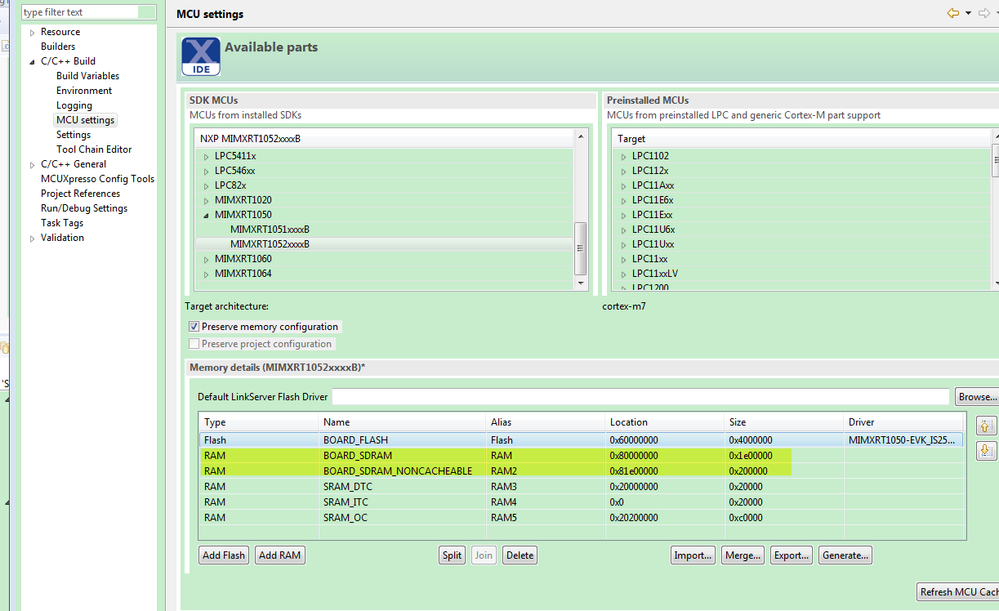Click the back navigation arrow icon
The height and width of the screenshot is (611, 999).
coord(953,13)
